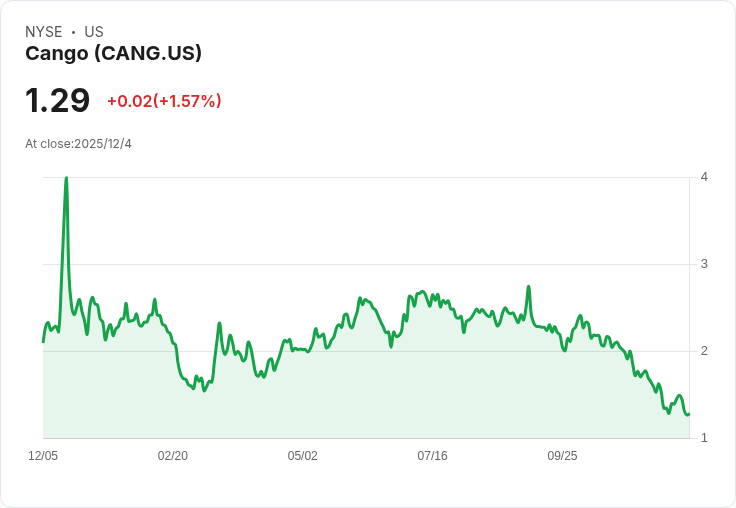The image size is (736, 508).
Task: Click the y-axis label 2
Action: pyautogui.click(x=704, y=351)
